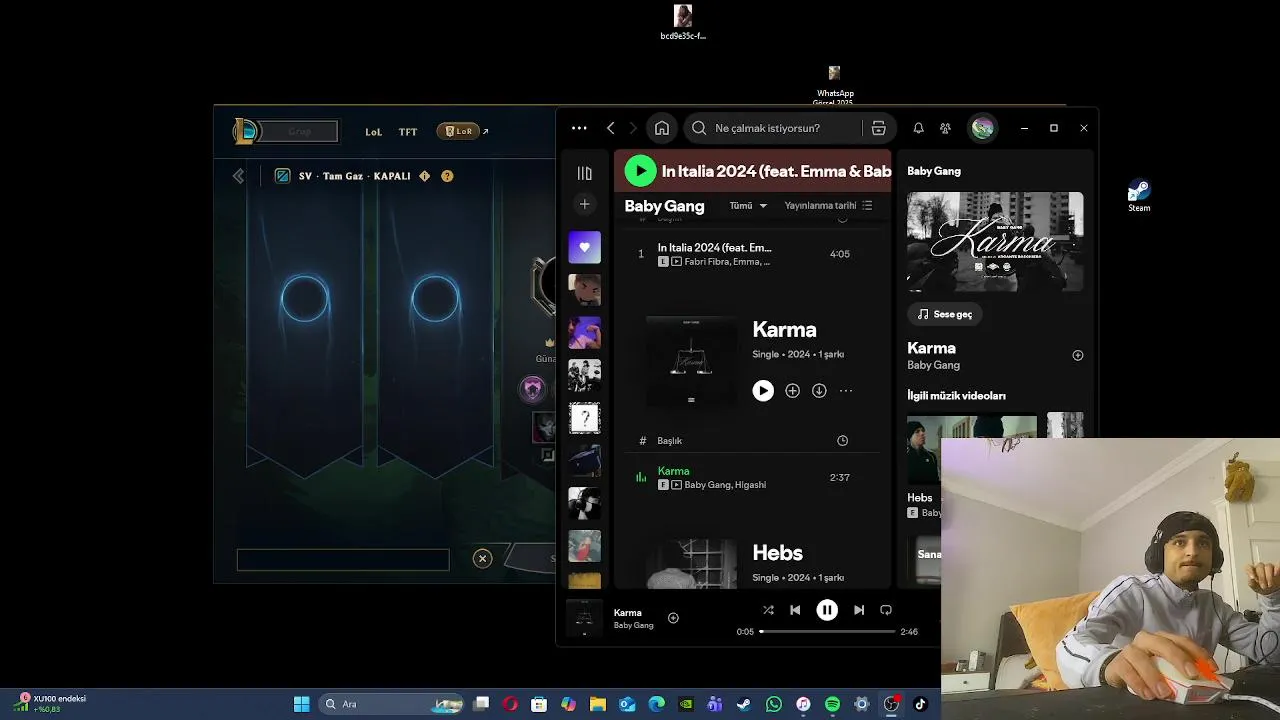This screenshot has height=720, width=1280.
Task: Go back in League client lobby
Action: click(238, 176)
